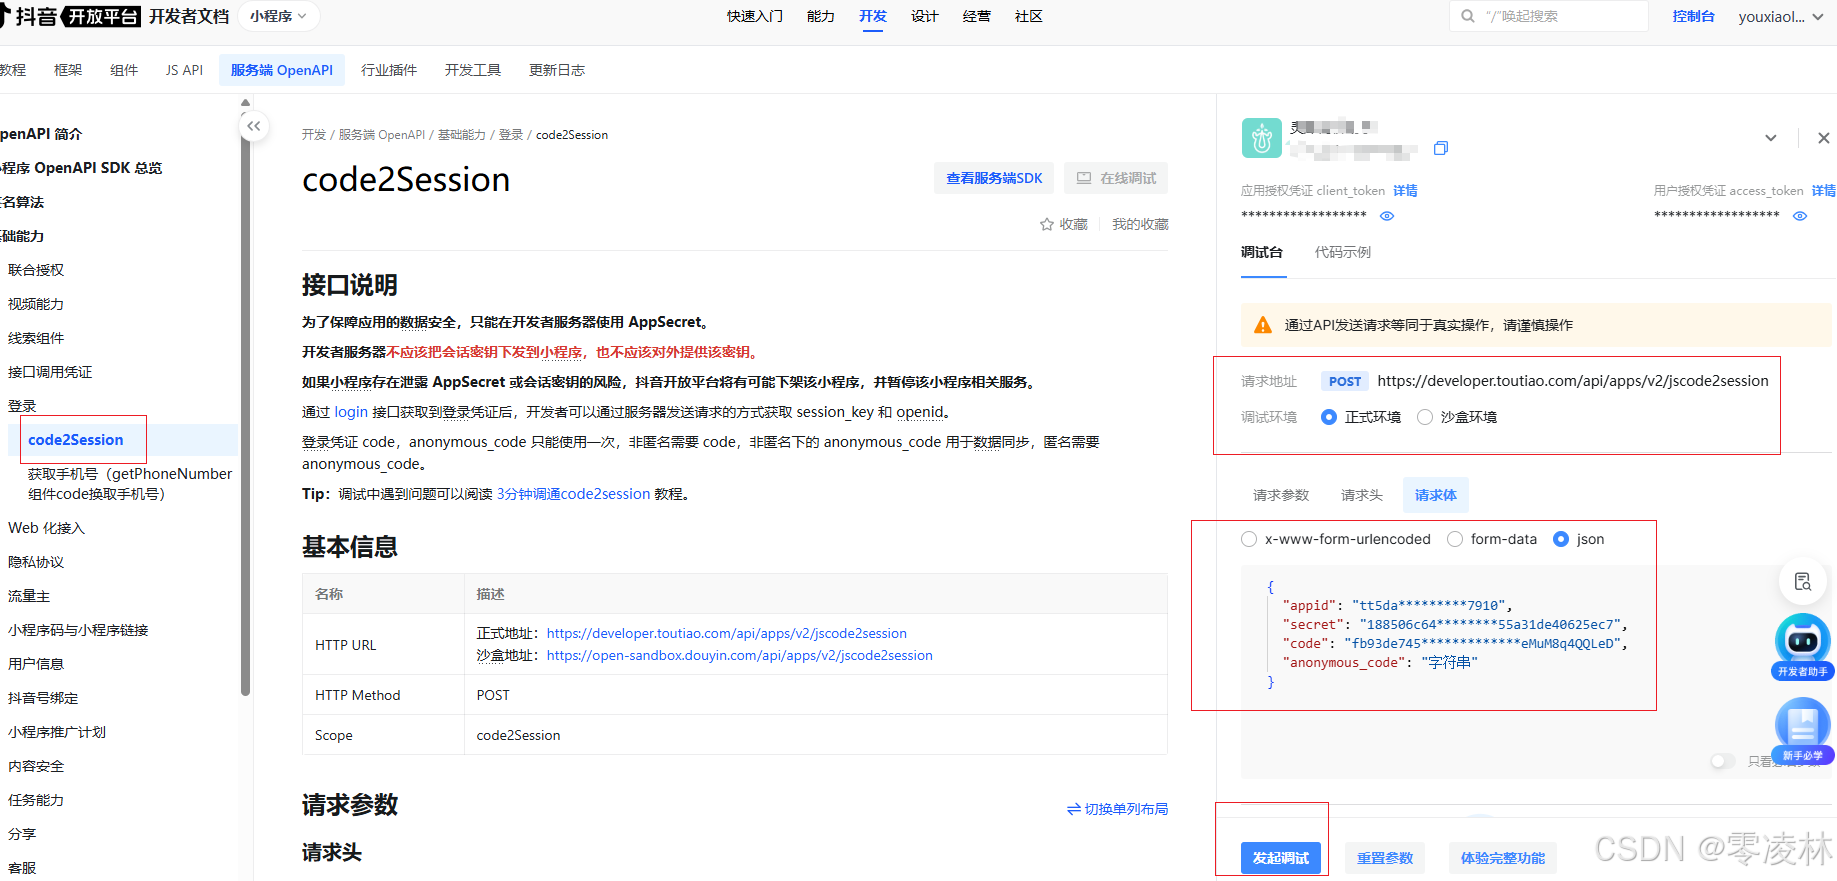The width and height of the screenshot is (1837, 881).
Task: Switch to 行业插件 tab
Action: [x=389, y=70]
